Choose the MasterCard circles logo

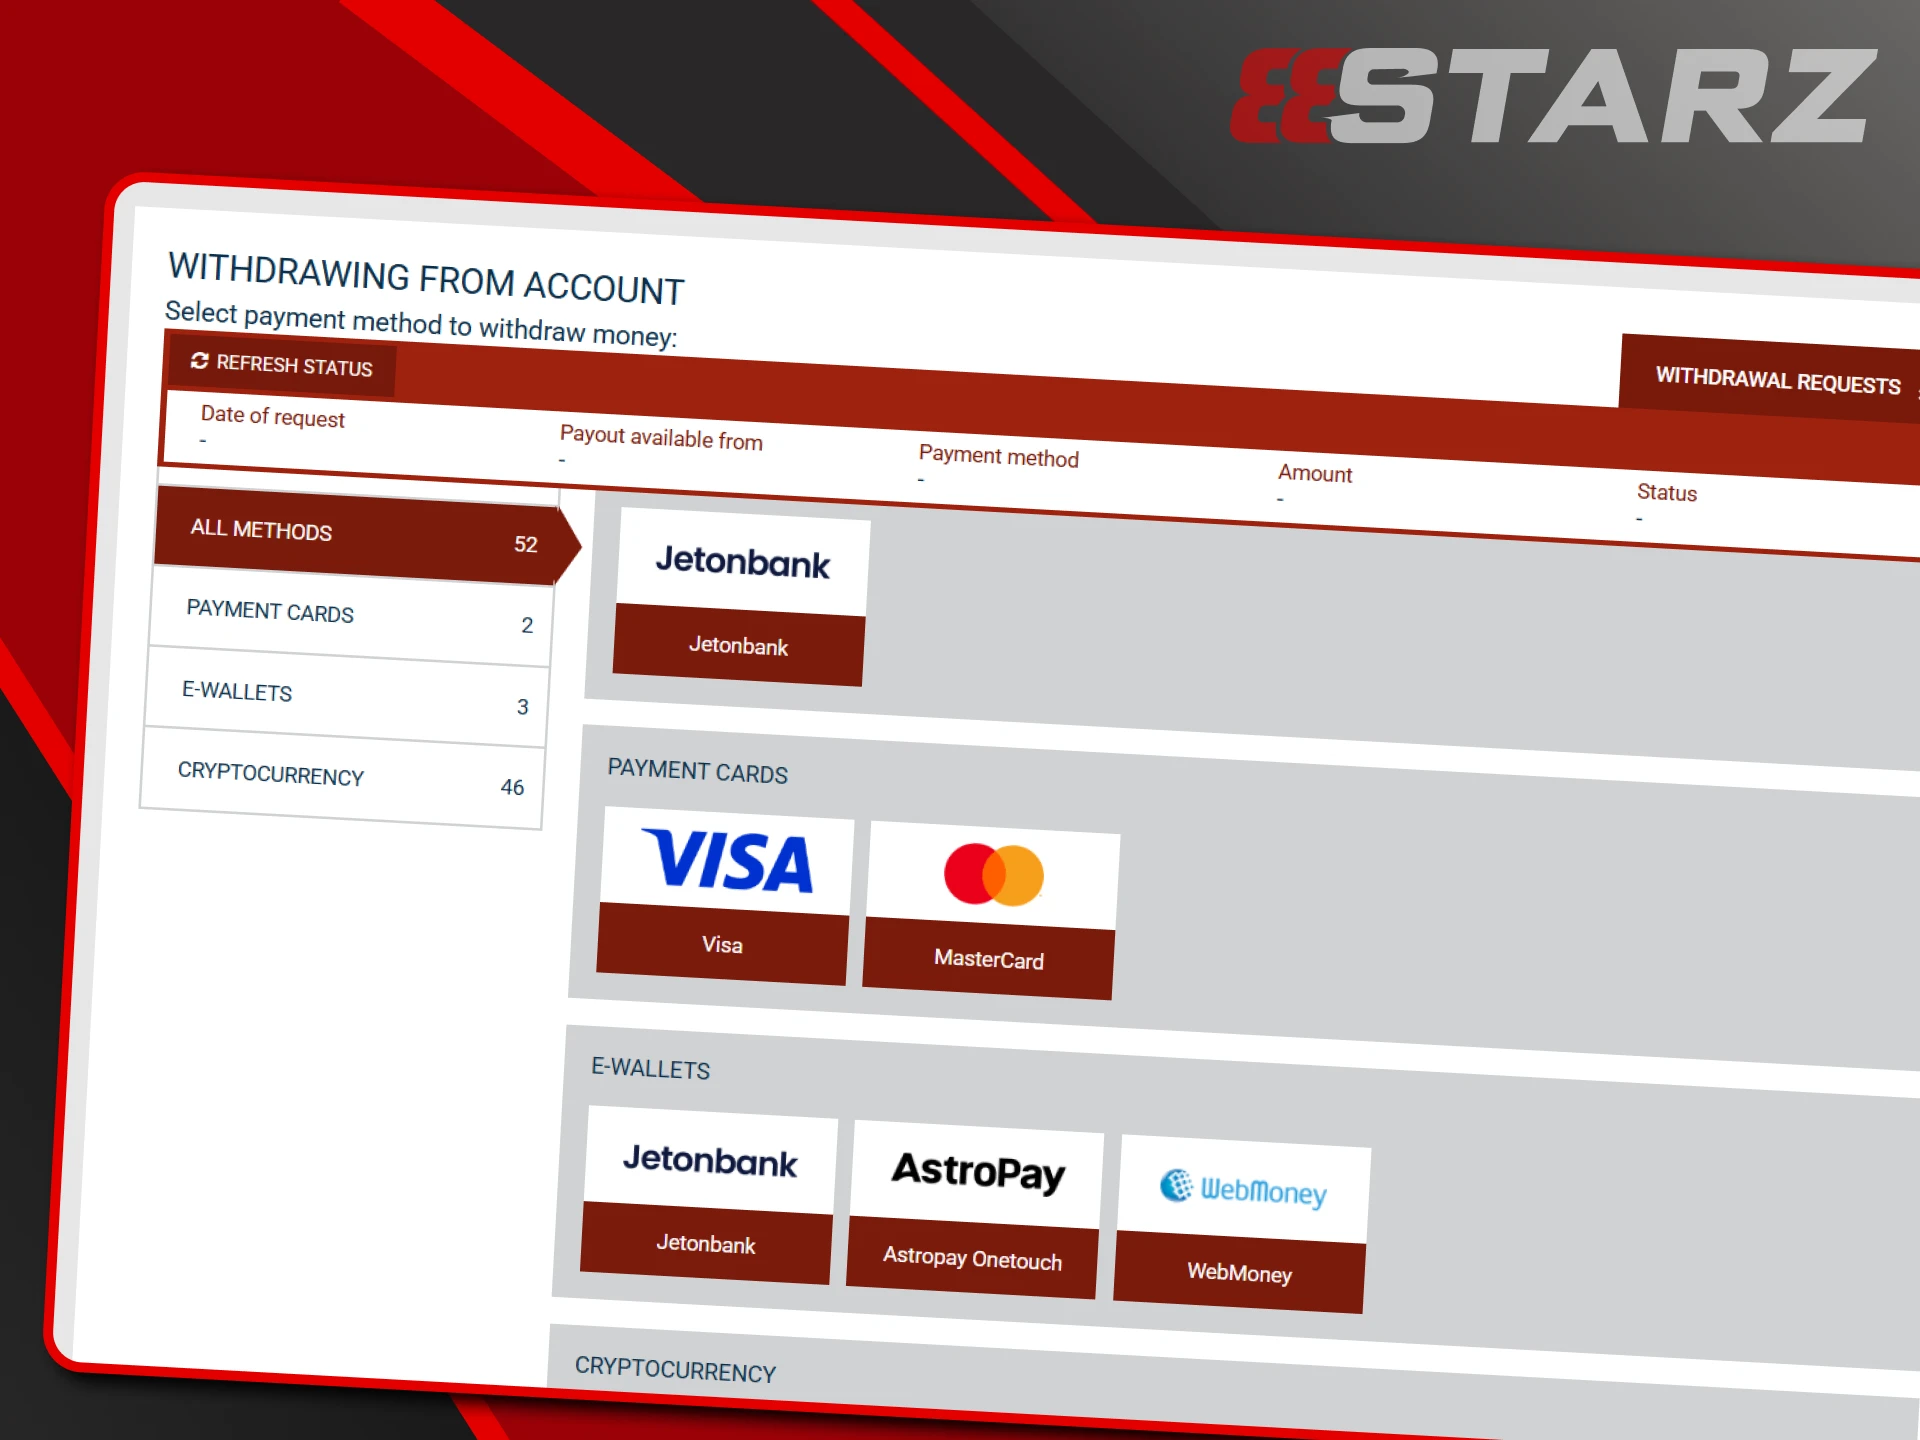(993, 875)
